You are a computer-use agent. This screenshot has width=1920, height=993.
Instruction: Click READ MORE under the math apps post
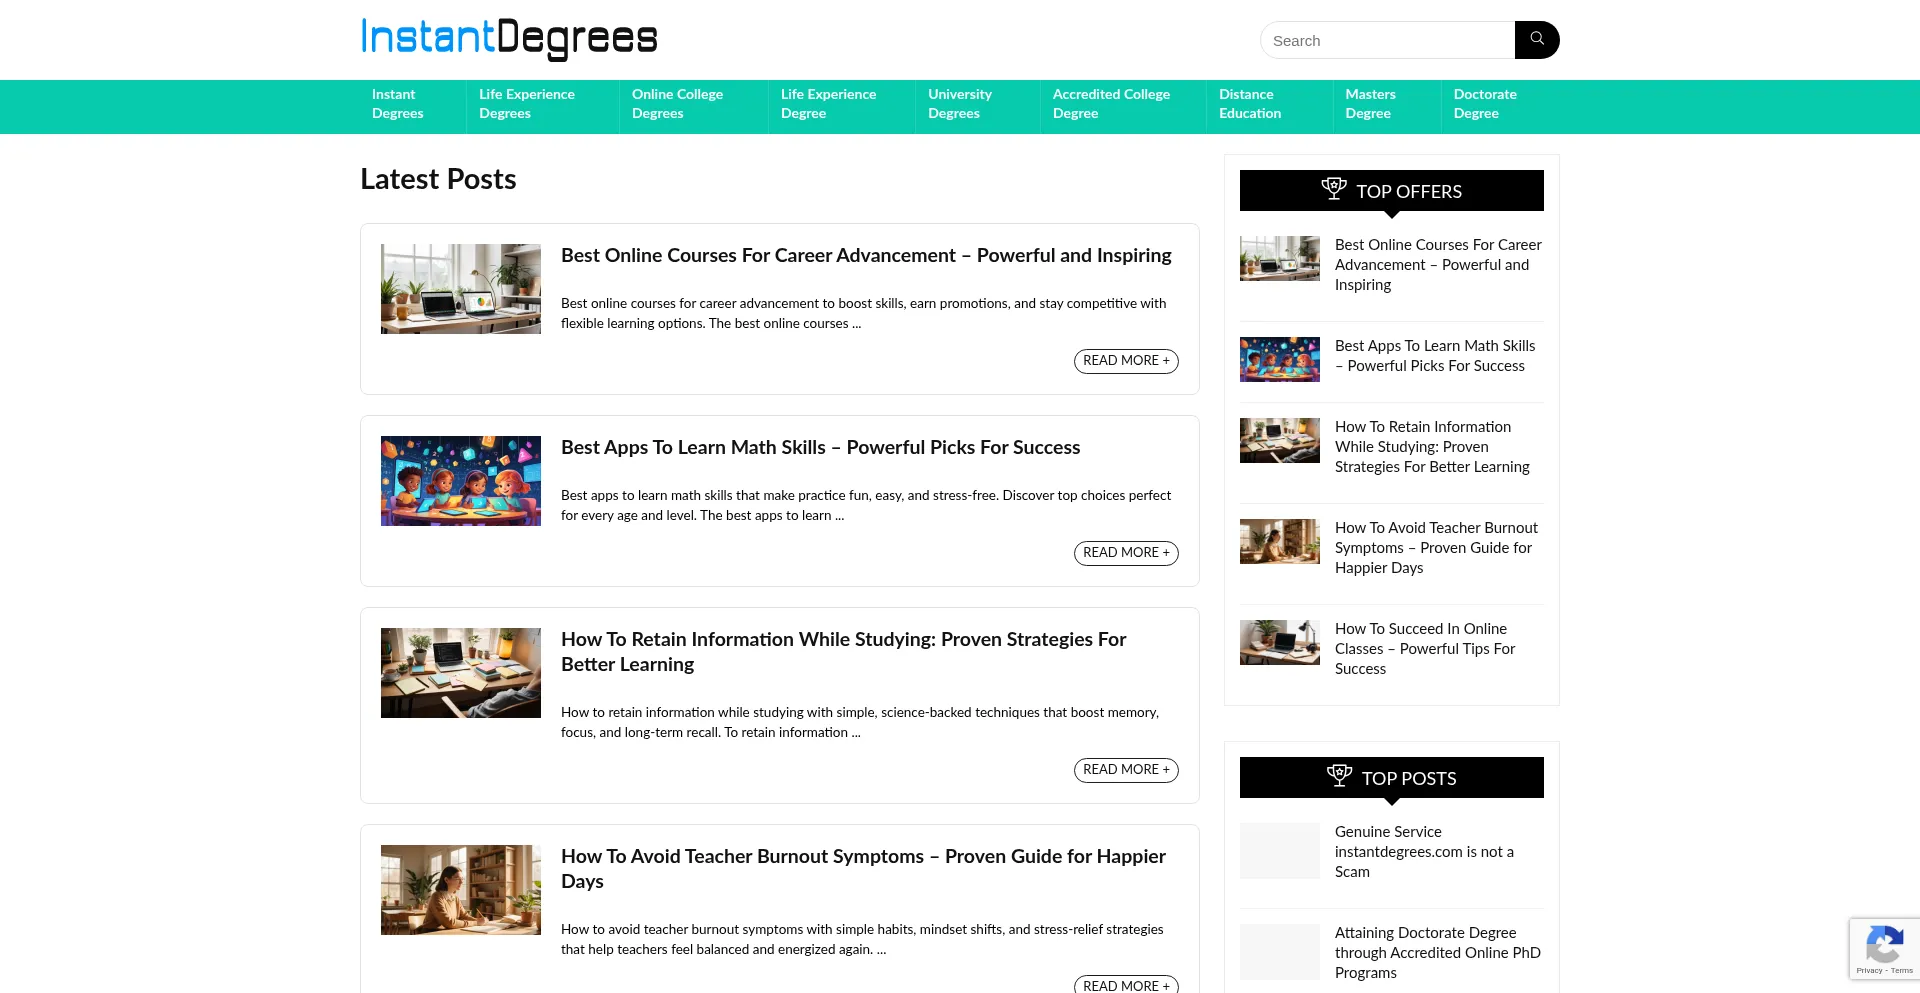(x=1126, y=552)
